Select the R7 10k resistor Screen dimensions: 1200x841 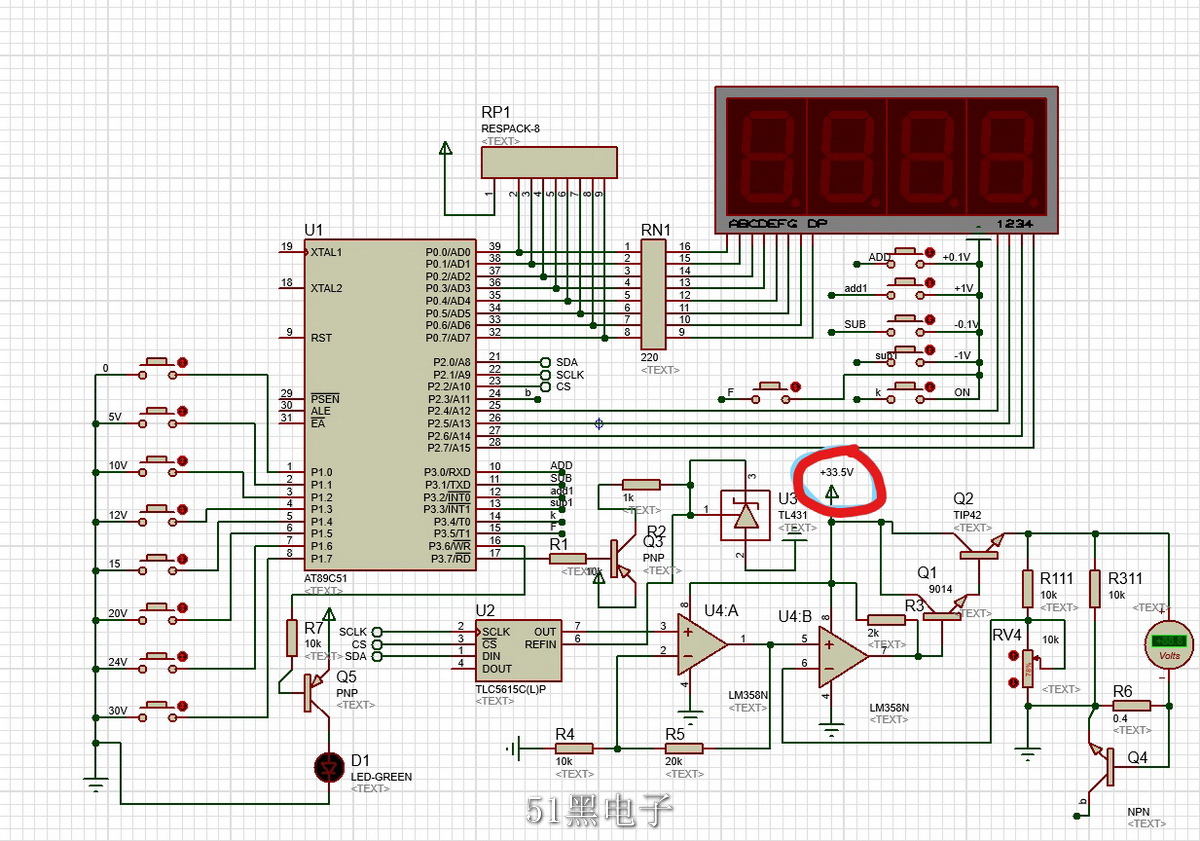click(x=292, y=637)
